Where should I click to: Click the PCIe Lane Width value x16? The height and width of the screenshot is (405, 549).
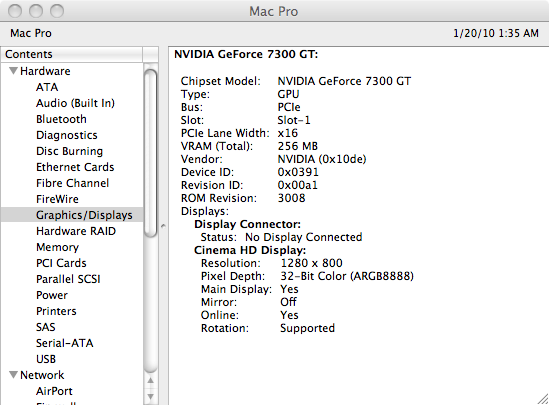point(287,133)
